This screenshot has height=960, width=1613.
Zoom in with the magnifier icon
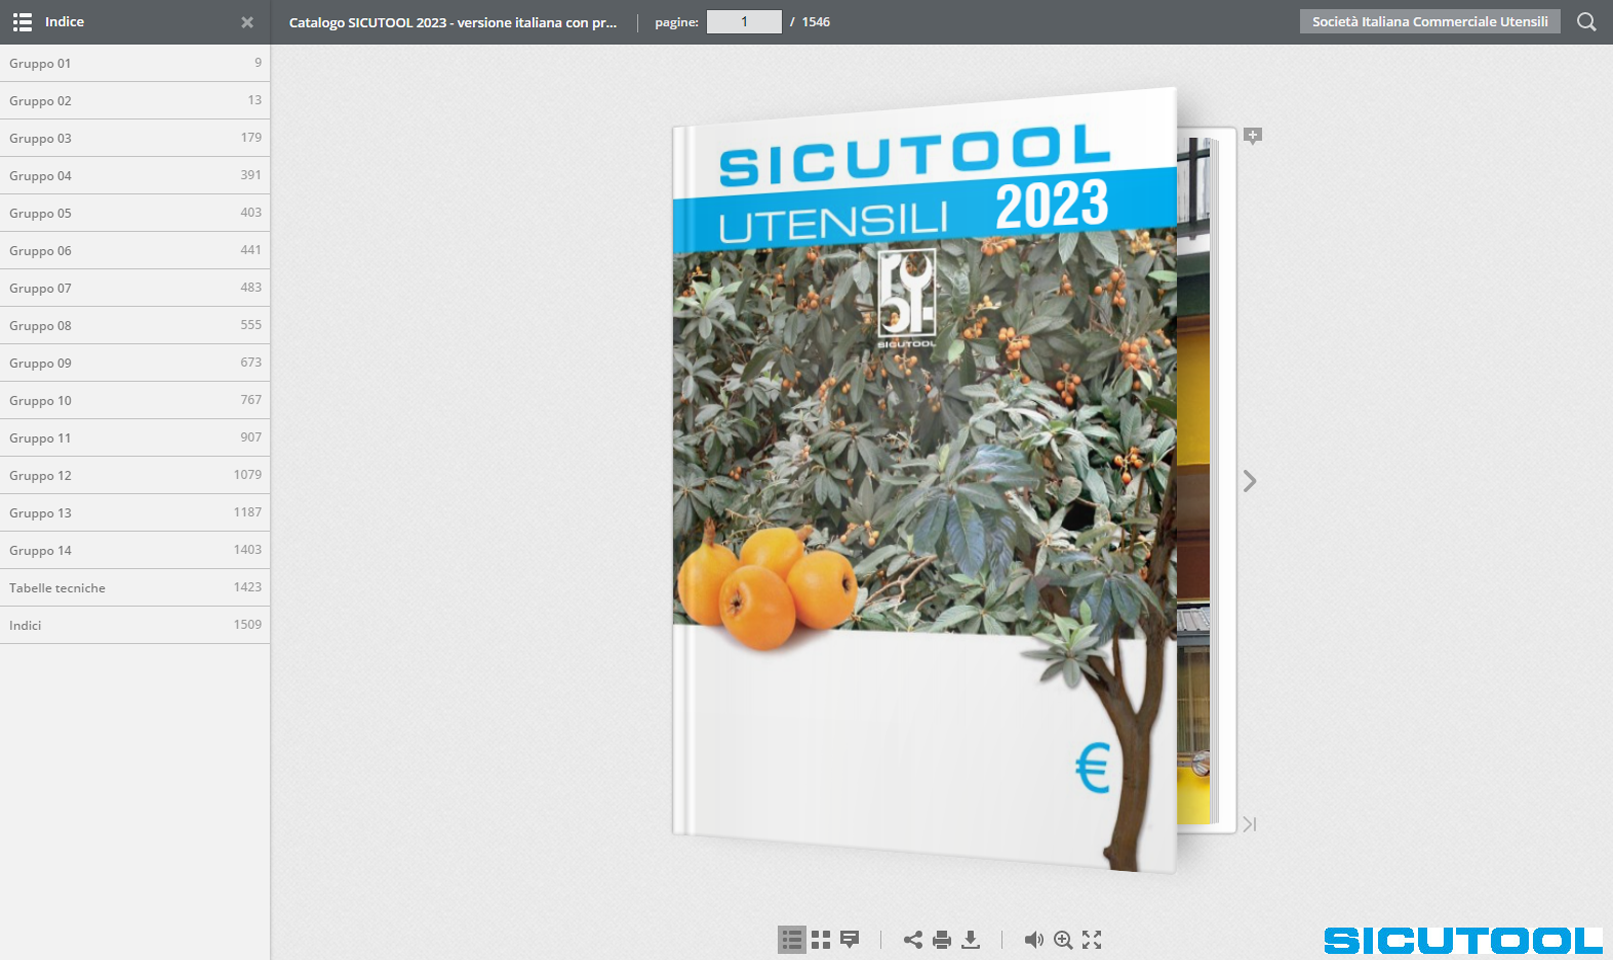tap(1063, 940)
